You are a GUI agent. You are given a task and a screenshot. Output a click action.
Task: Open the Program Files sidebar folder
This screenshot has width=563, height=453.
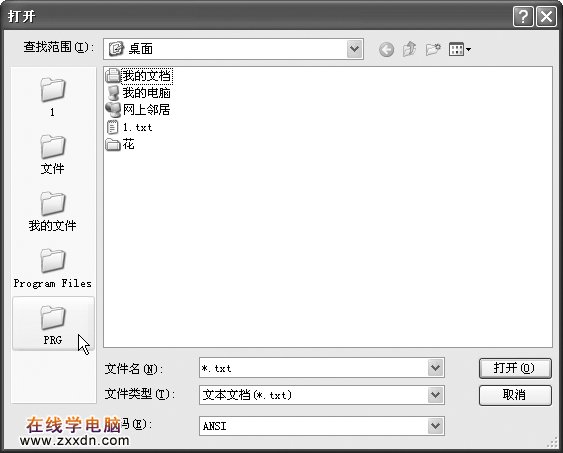click(52, 268)
